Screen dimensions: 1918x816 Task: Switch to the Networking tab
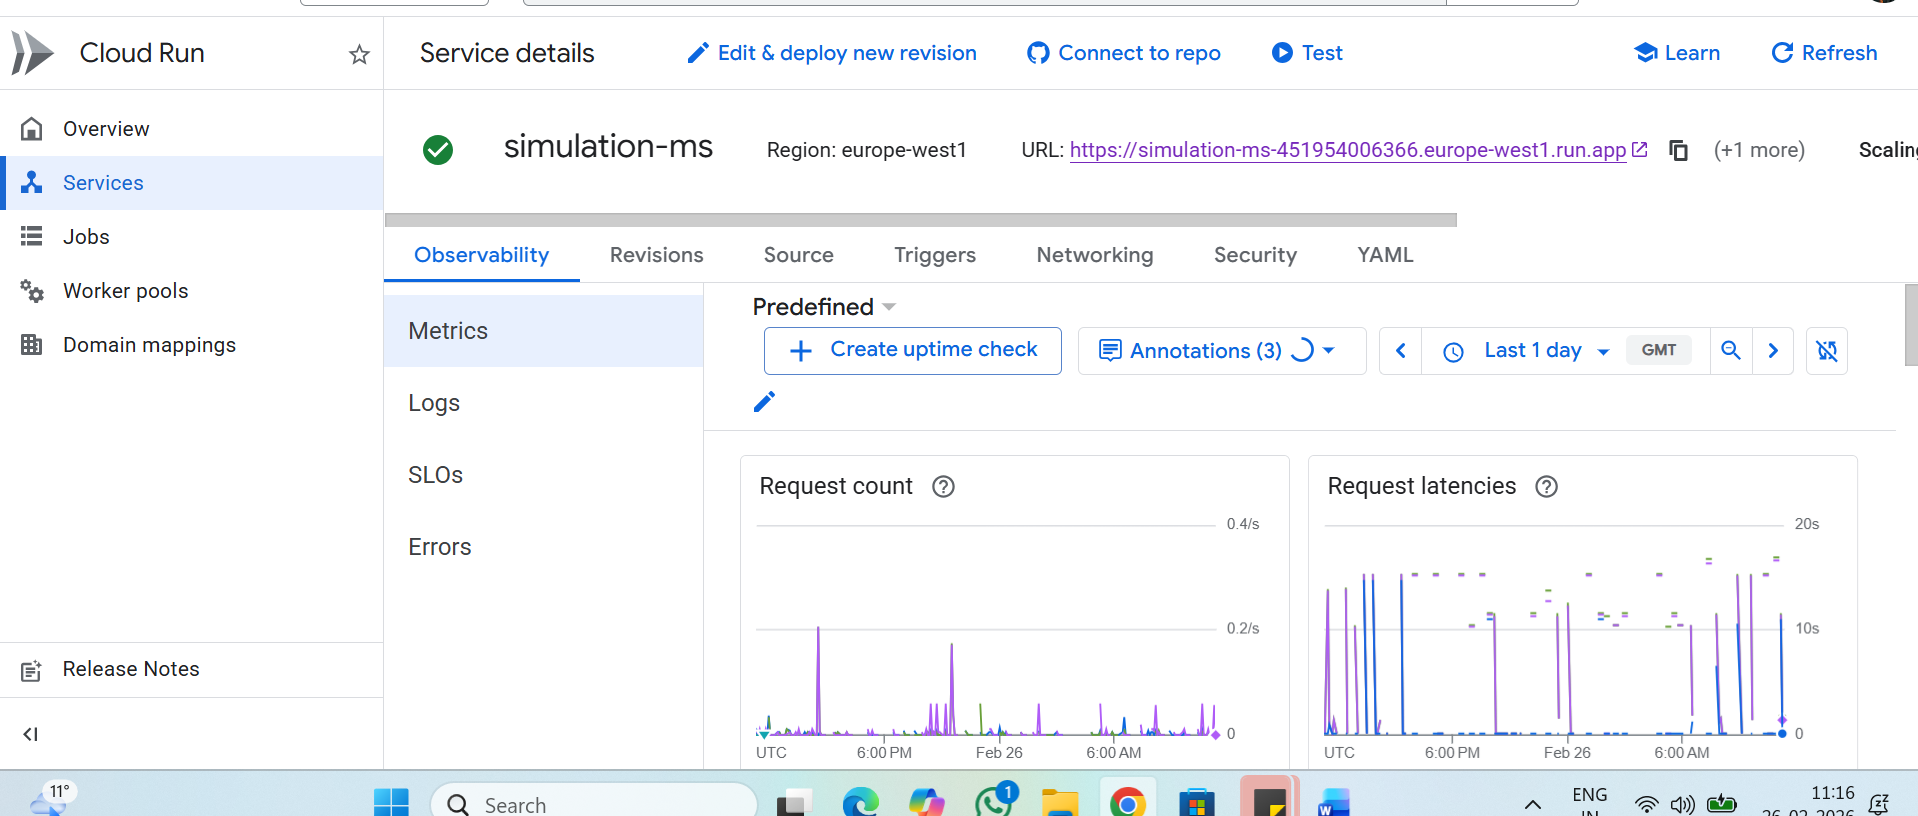pos(1095,255)
